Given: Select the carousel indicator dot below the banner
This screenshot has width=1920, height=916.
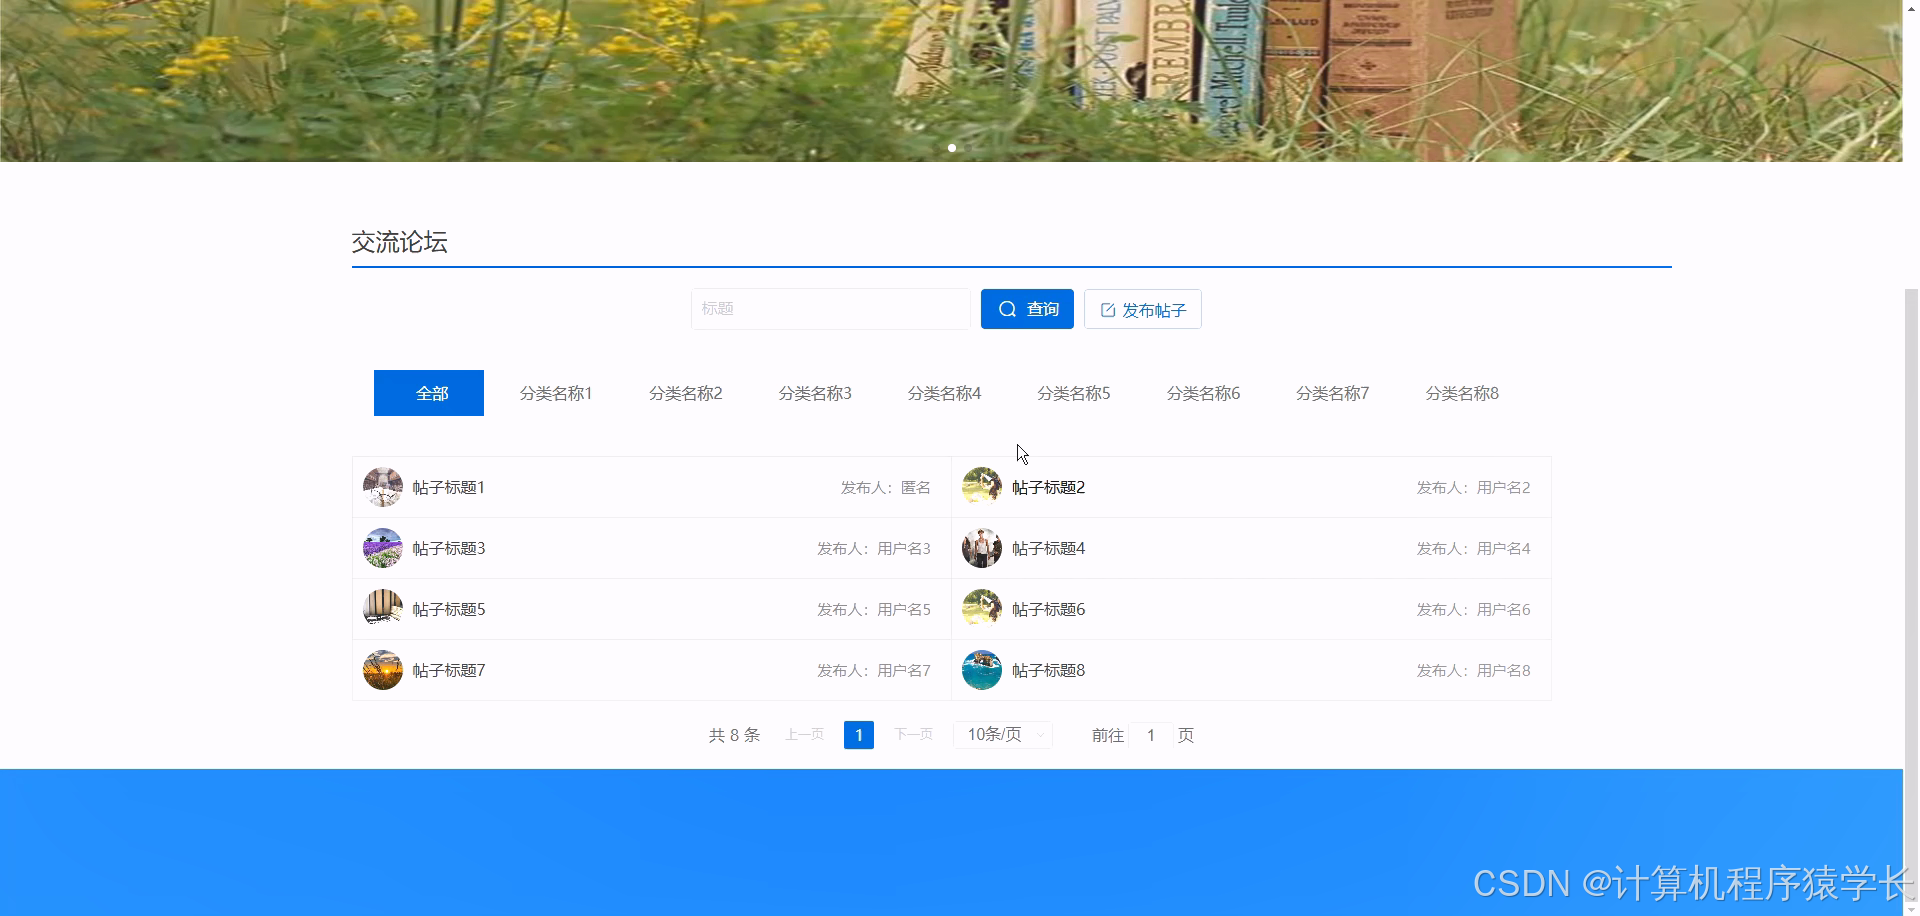Looking at the screenshot, I should [951, 147].
